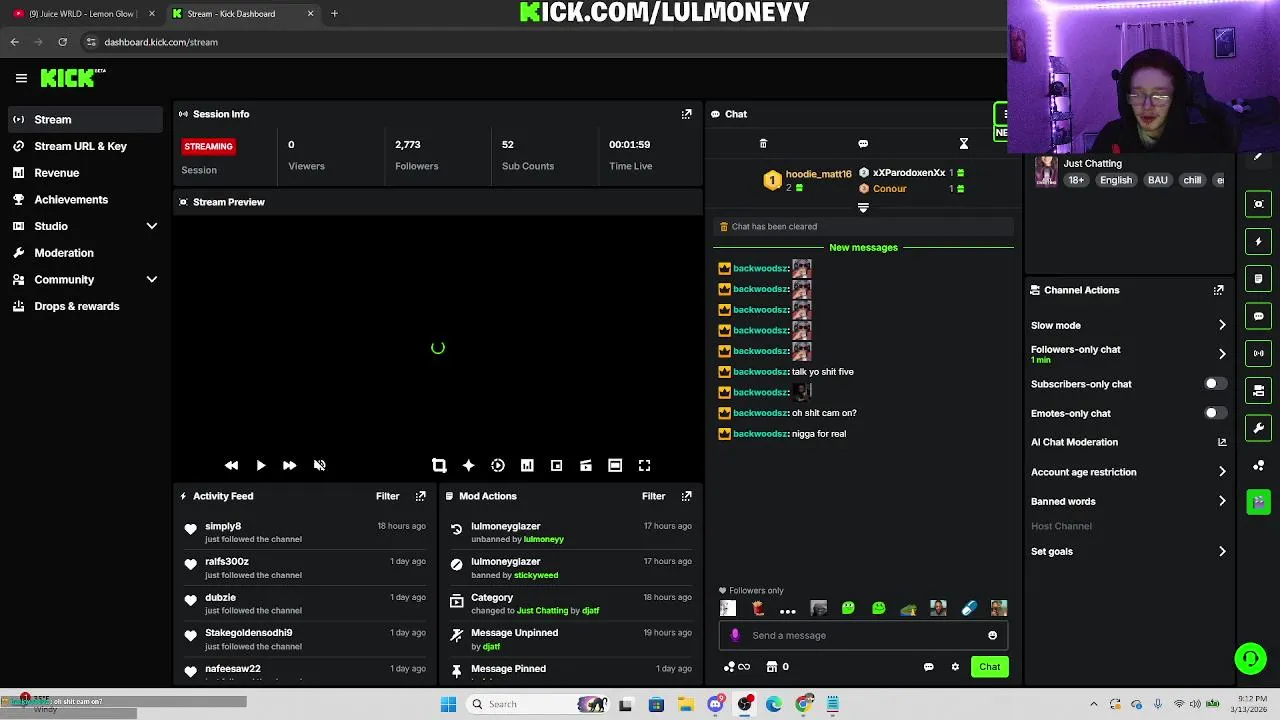Go to Stream URL & Key page
Image resolution: width=1280 pixels, height=720 pixels.
[x=84, y=147]
